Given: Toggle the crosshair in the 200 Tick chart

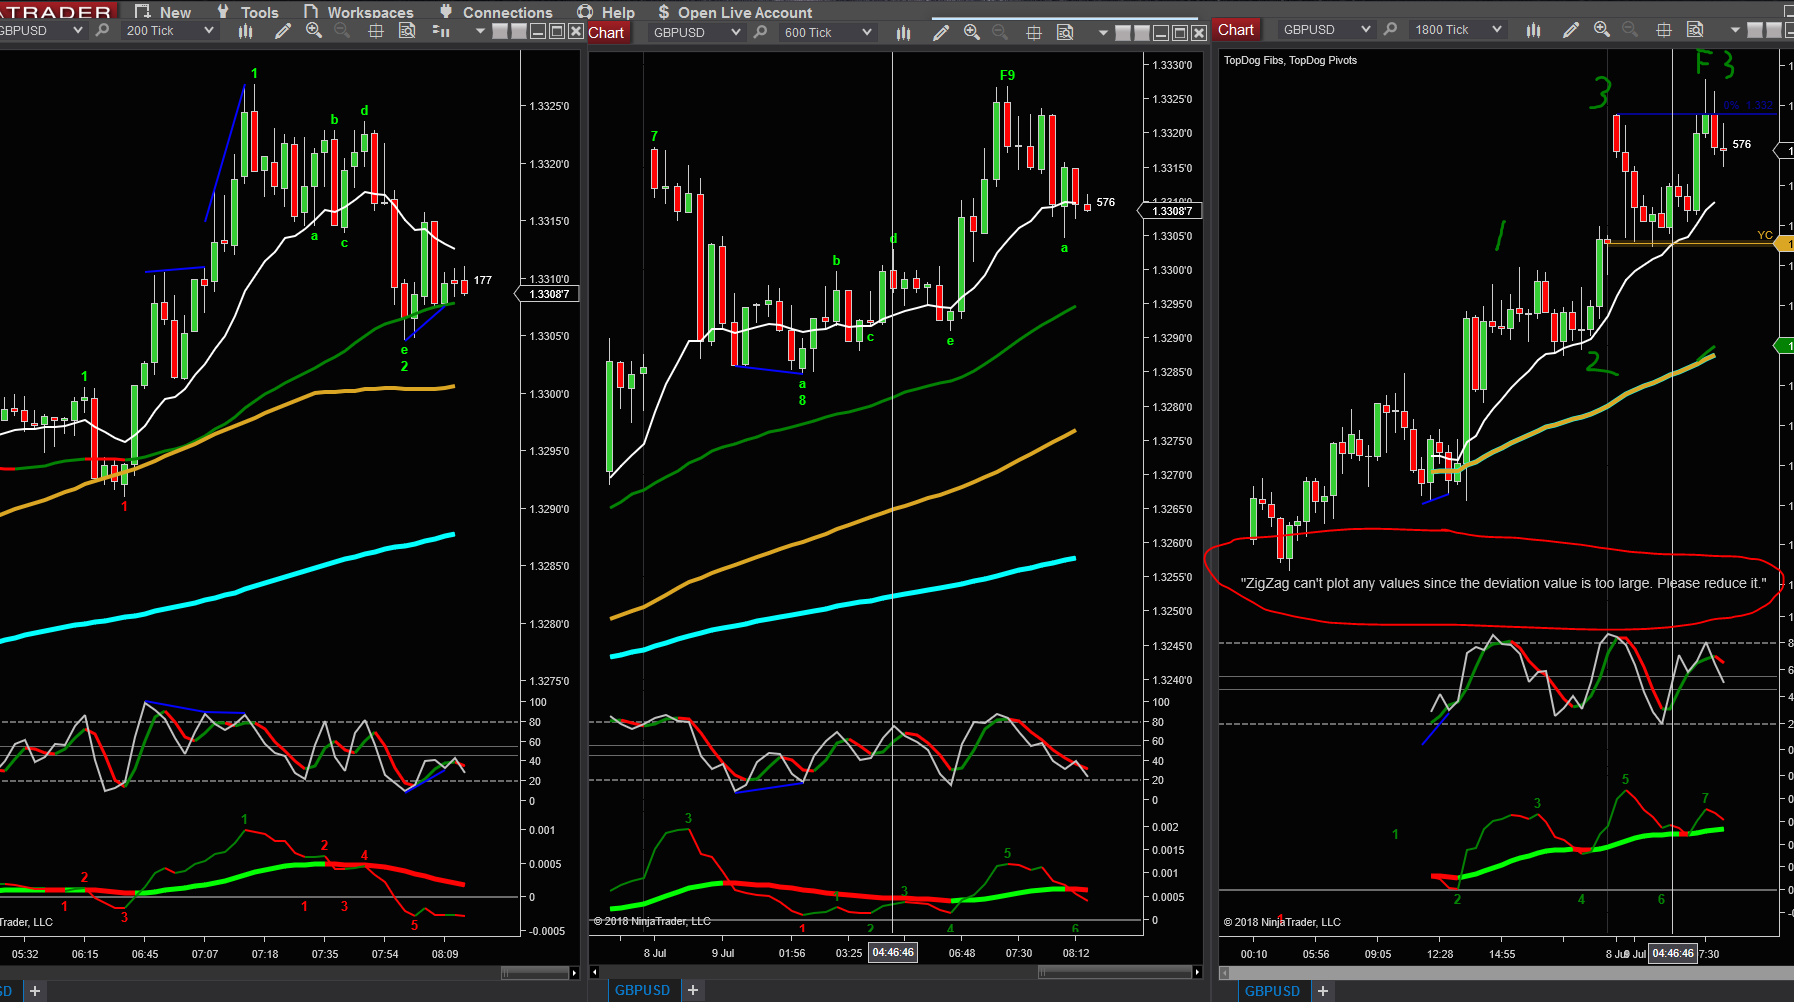Looking at the screenshot, I should tap(376, 31).
